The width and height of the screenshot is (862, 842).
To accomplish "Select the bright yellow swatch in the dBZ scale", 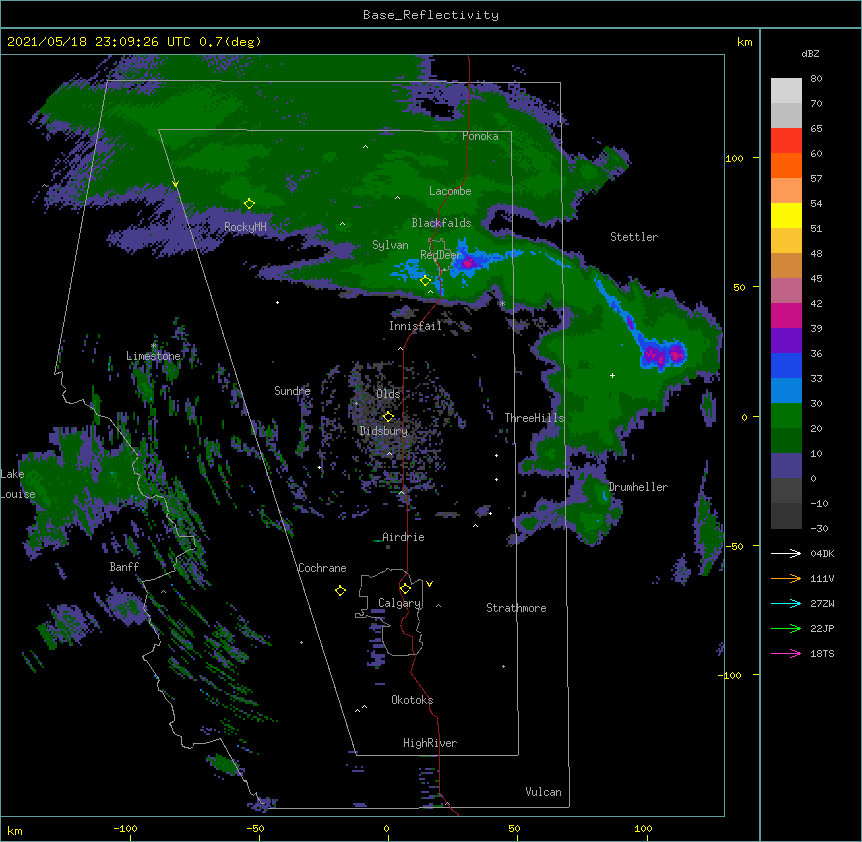I will pos(786,215).
